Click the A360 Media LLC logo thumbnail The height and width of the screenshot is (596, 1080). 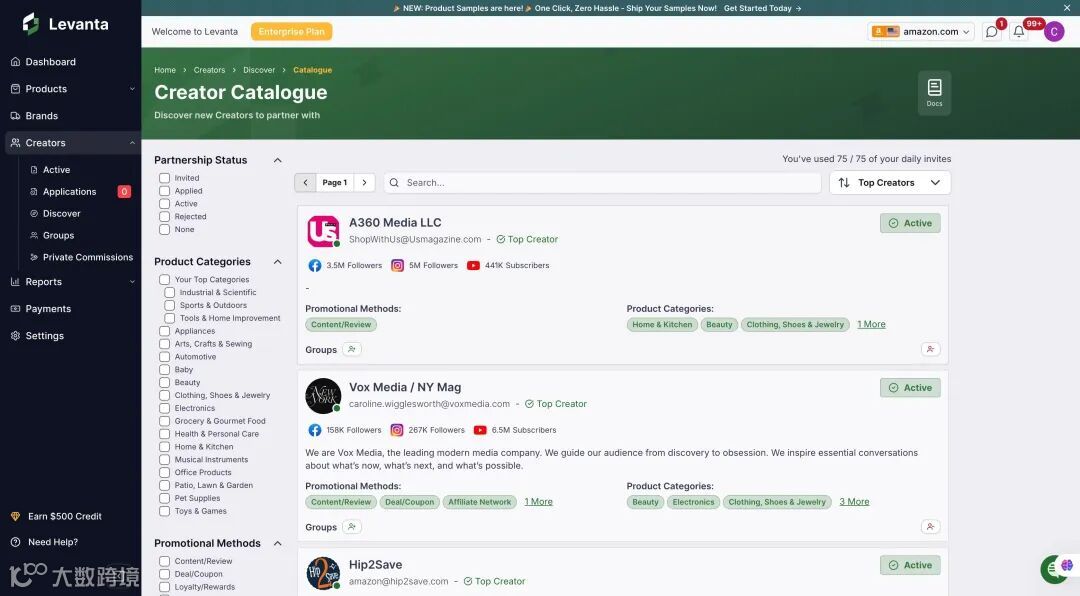(x=323, y=231)
